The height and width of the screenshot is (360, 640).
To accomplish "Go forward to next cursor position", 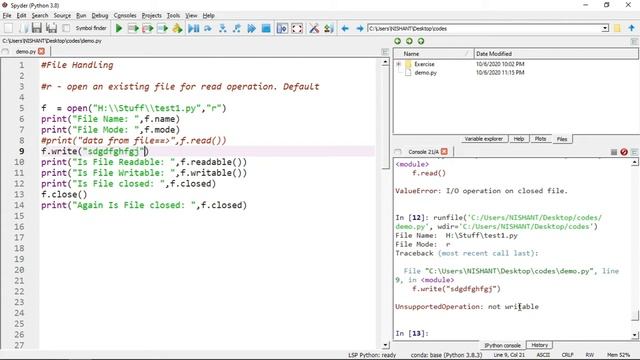I will coord(360,29).
